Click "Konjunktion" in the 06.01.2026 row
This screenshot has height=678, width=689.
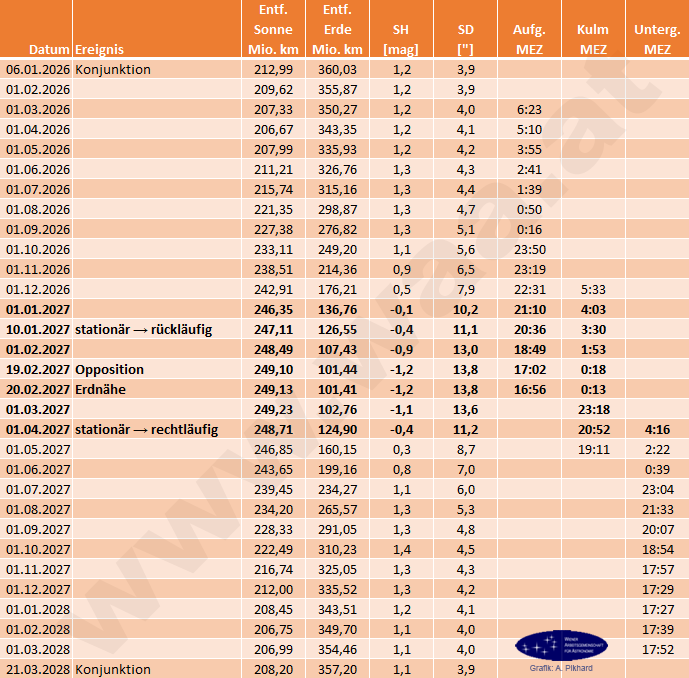(113, 69)
